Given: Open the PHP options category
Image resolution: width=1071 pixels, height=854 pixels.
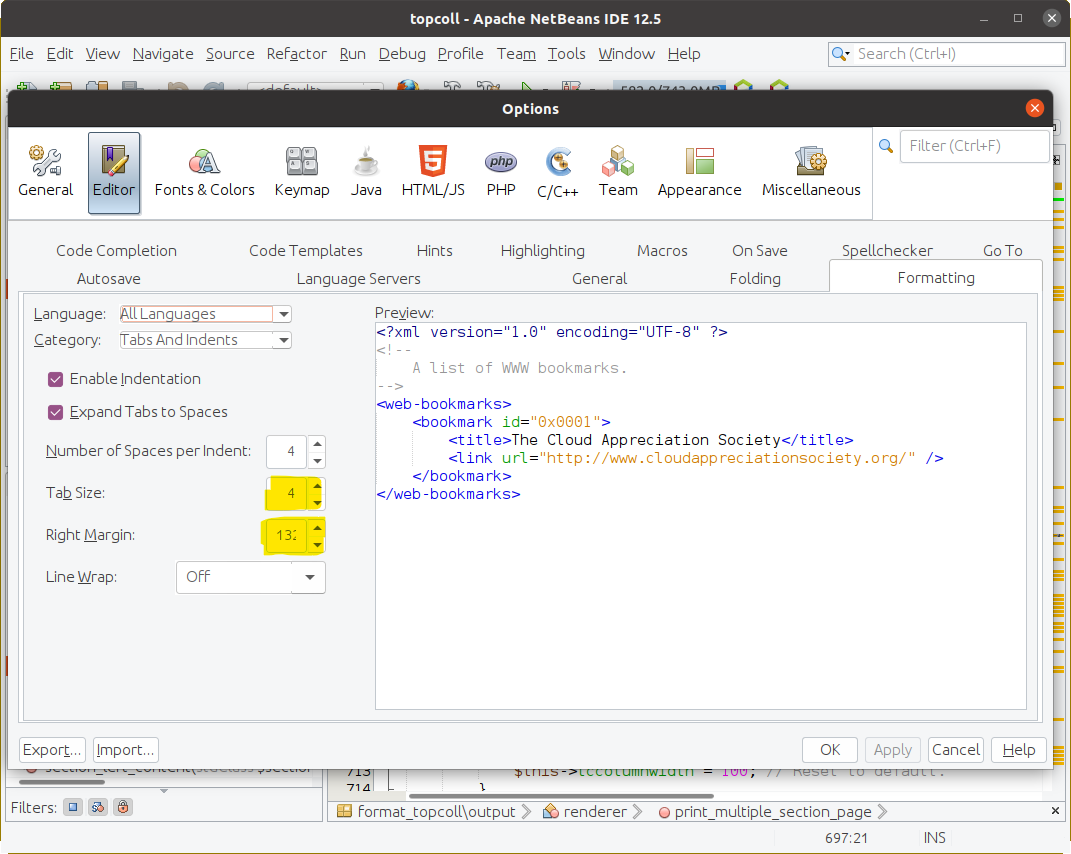Looking at the screenshot, I should 501,172.
